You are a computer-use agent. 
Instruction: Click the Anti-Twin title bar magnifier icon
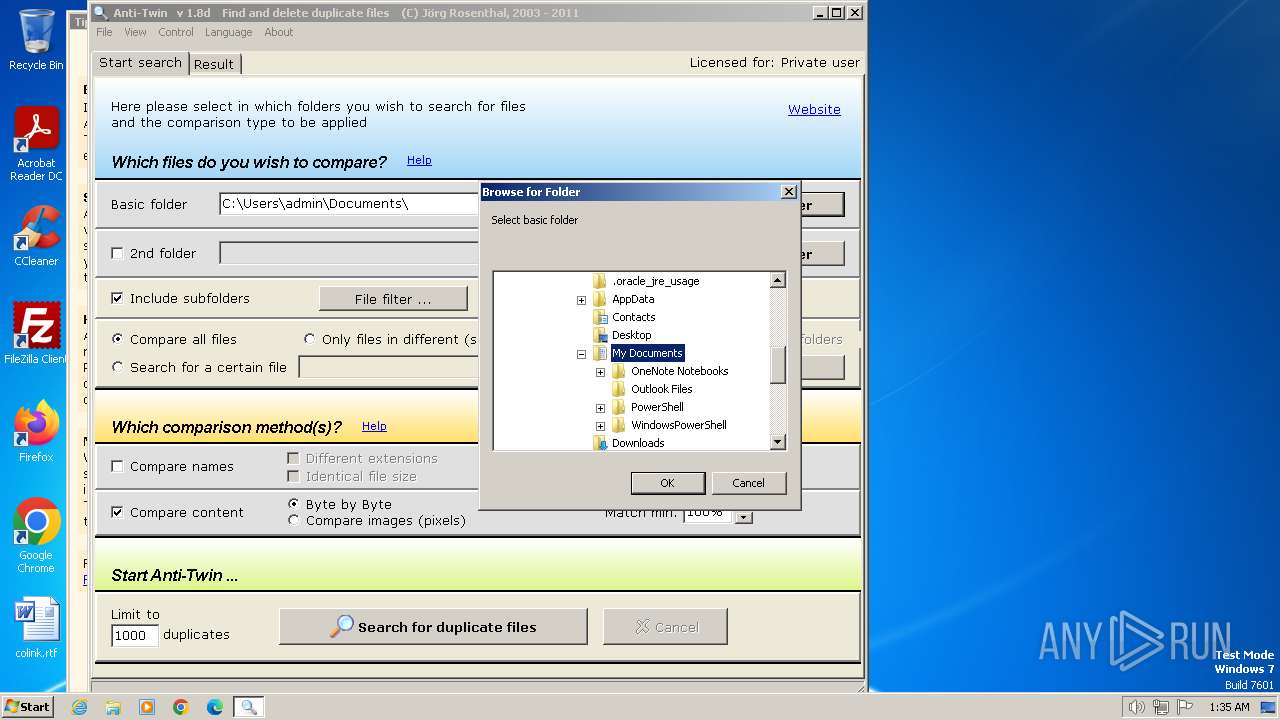click(100, 13)
